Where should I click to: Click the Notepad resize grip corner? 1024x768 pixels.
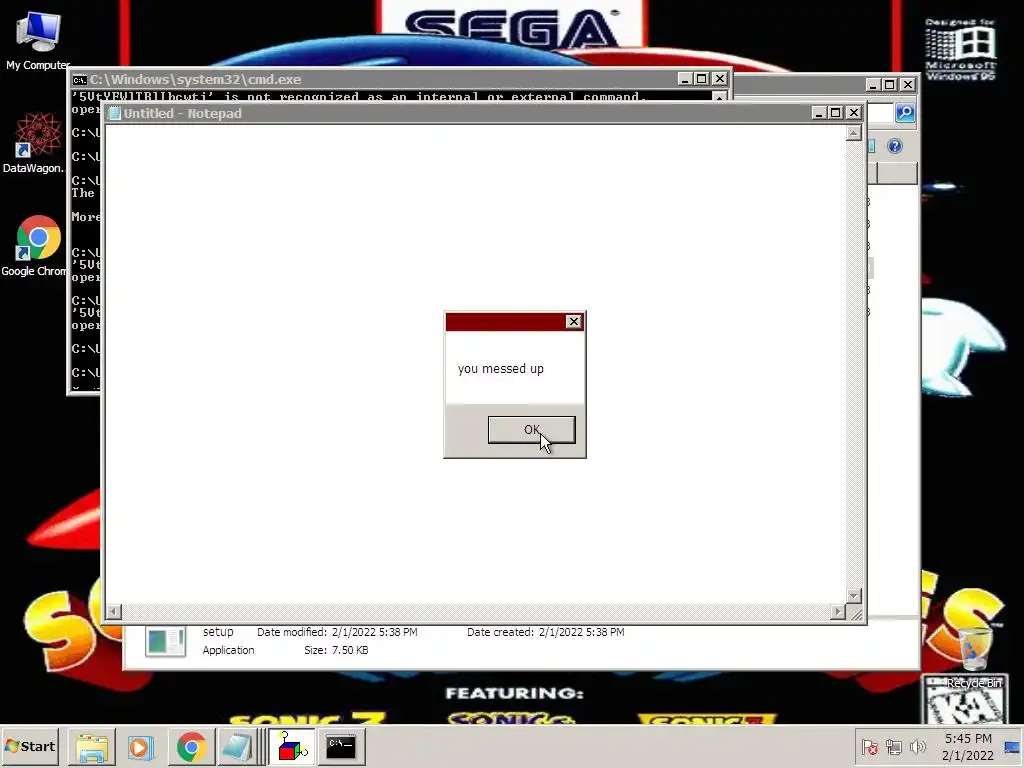point(855,613)
